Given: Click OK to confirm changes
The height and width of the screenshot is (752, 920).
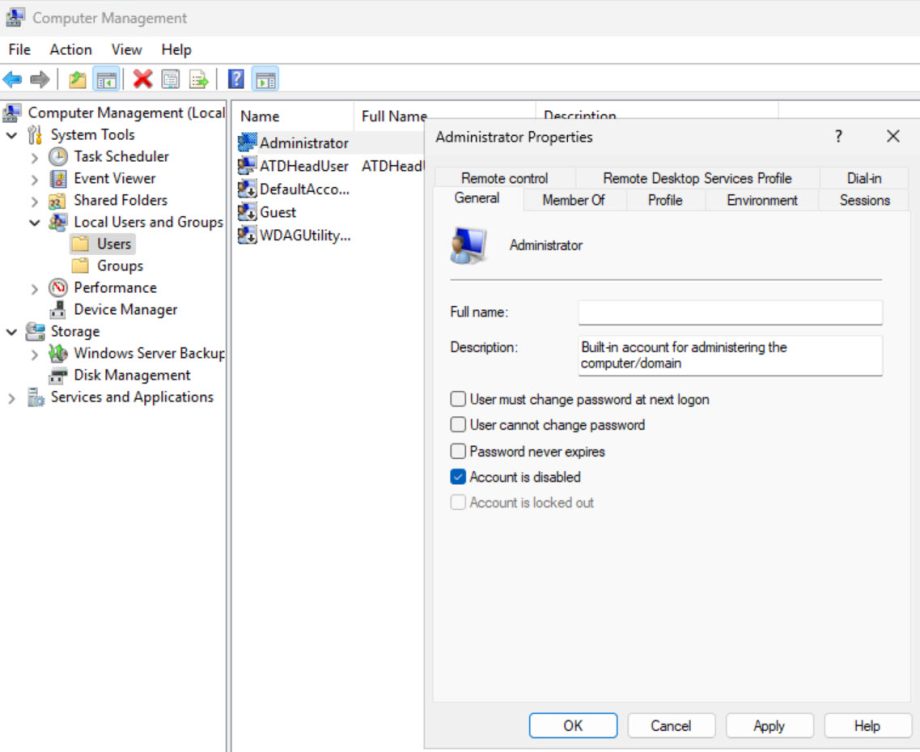Looking at the screenshot, I should [x=572, y=725].
